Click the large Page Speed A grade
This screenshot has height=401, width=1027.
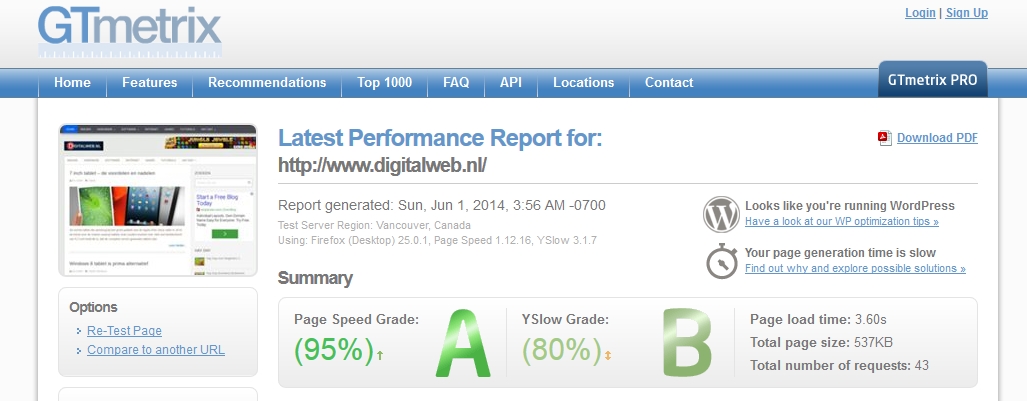coord(463,343)
